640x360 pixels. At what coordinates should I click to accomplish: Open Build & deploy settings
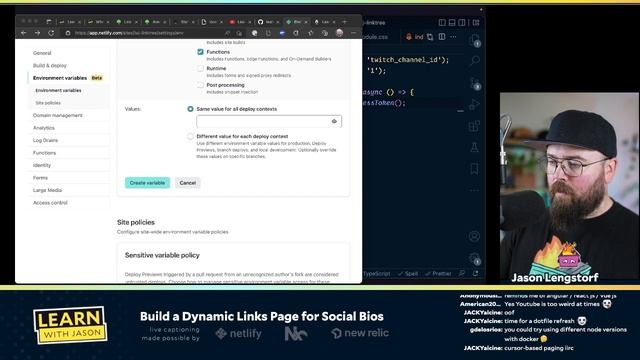point(50,65)
